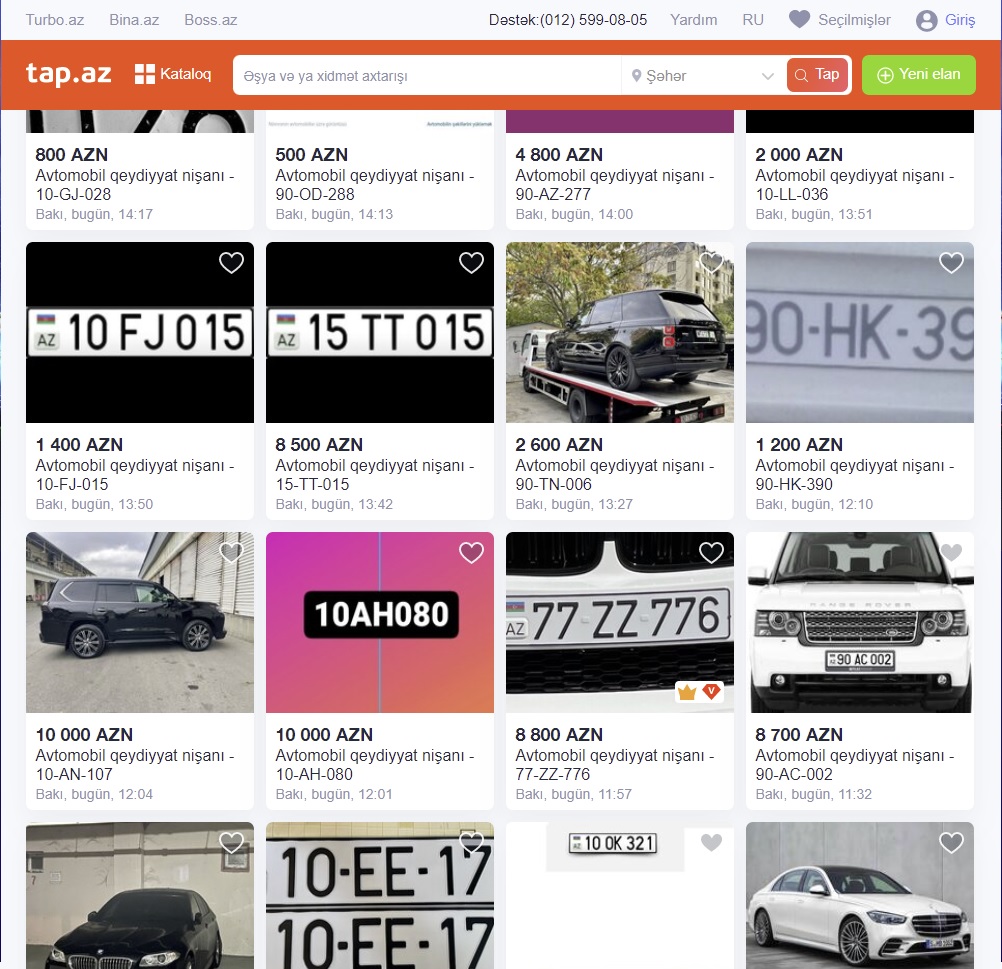1002x969 pixels.
Task: Go to Bina.az site
Action: click(134, 20)
